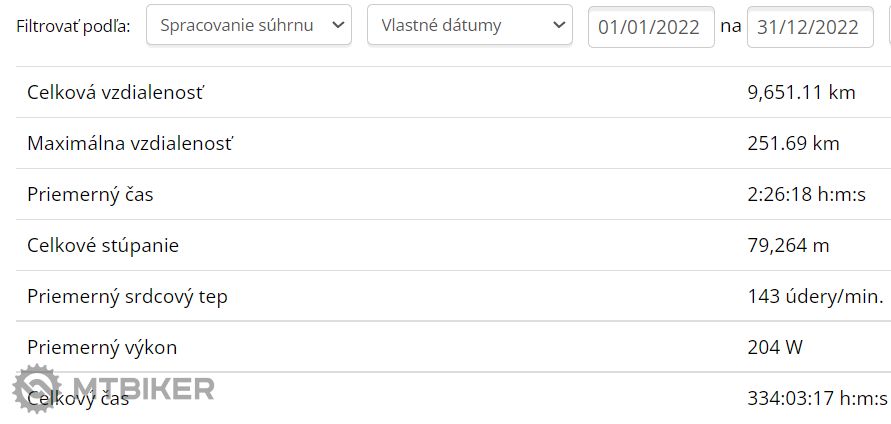Screen dimensions: 891x424
Task: Select the Priemerný čas row label
Action: pyautogui.click(x=90, y=195)
